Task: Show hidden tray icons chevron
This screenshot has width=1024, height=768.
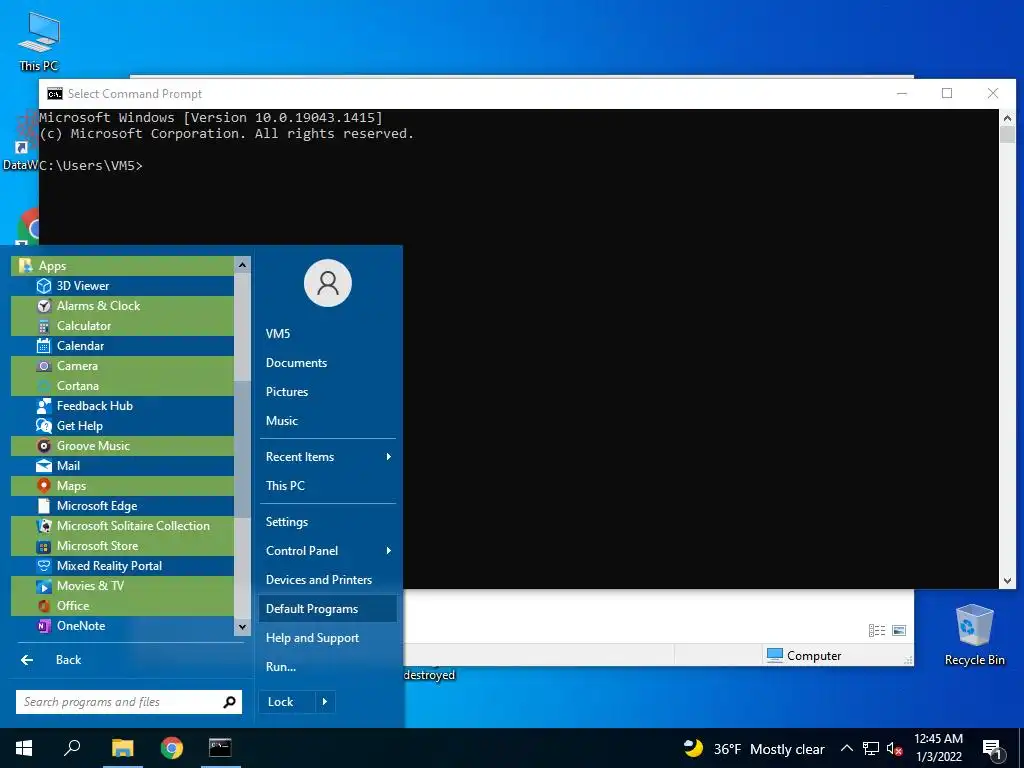Action: click(846, 749)
